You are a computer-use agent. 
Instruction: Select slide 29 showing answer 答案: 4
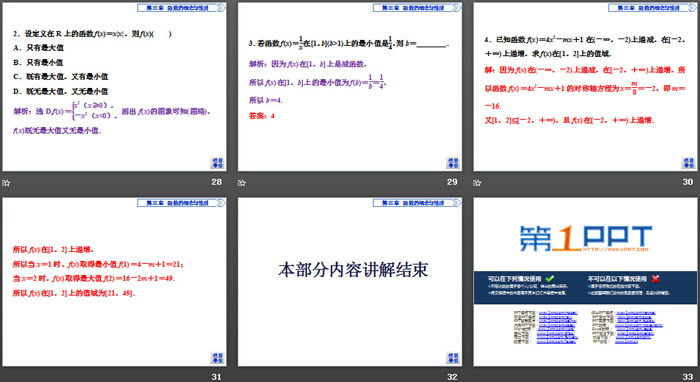coord(350,87)
